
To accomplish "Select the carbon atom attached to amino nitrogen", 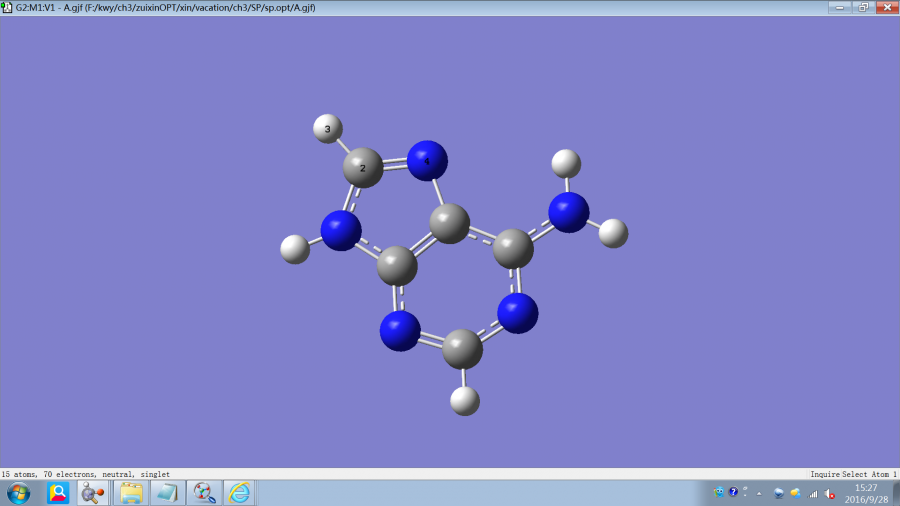I will click(513, 248).
